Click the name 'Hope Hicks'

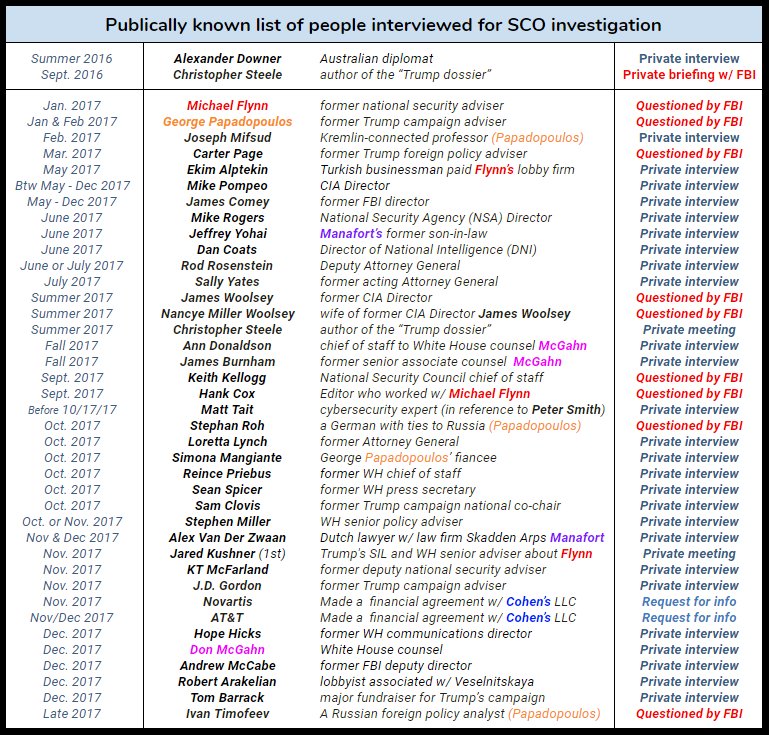click(x=228, y=634)
